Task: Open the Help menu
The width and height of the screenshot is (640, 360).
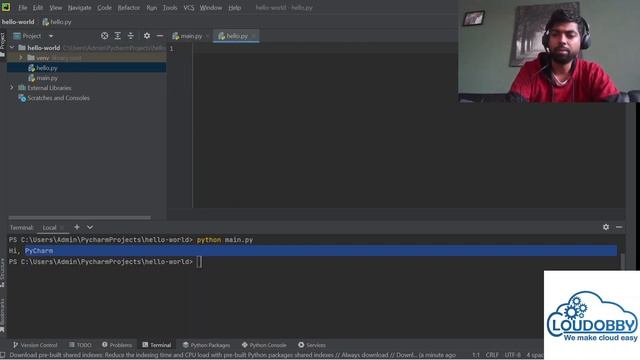Action: [235, 8]
